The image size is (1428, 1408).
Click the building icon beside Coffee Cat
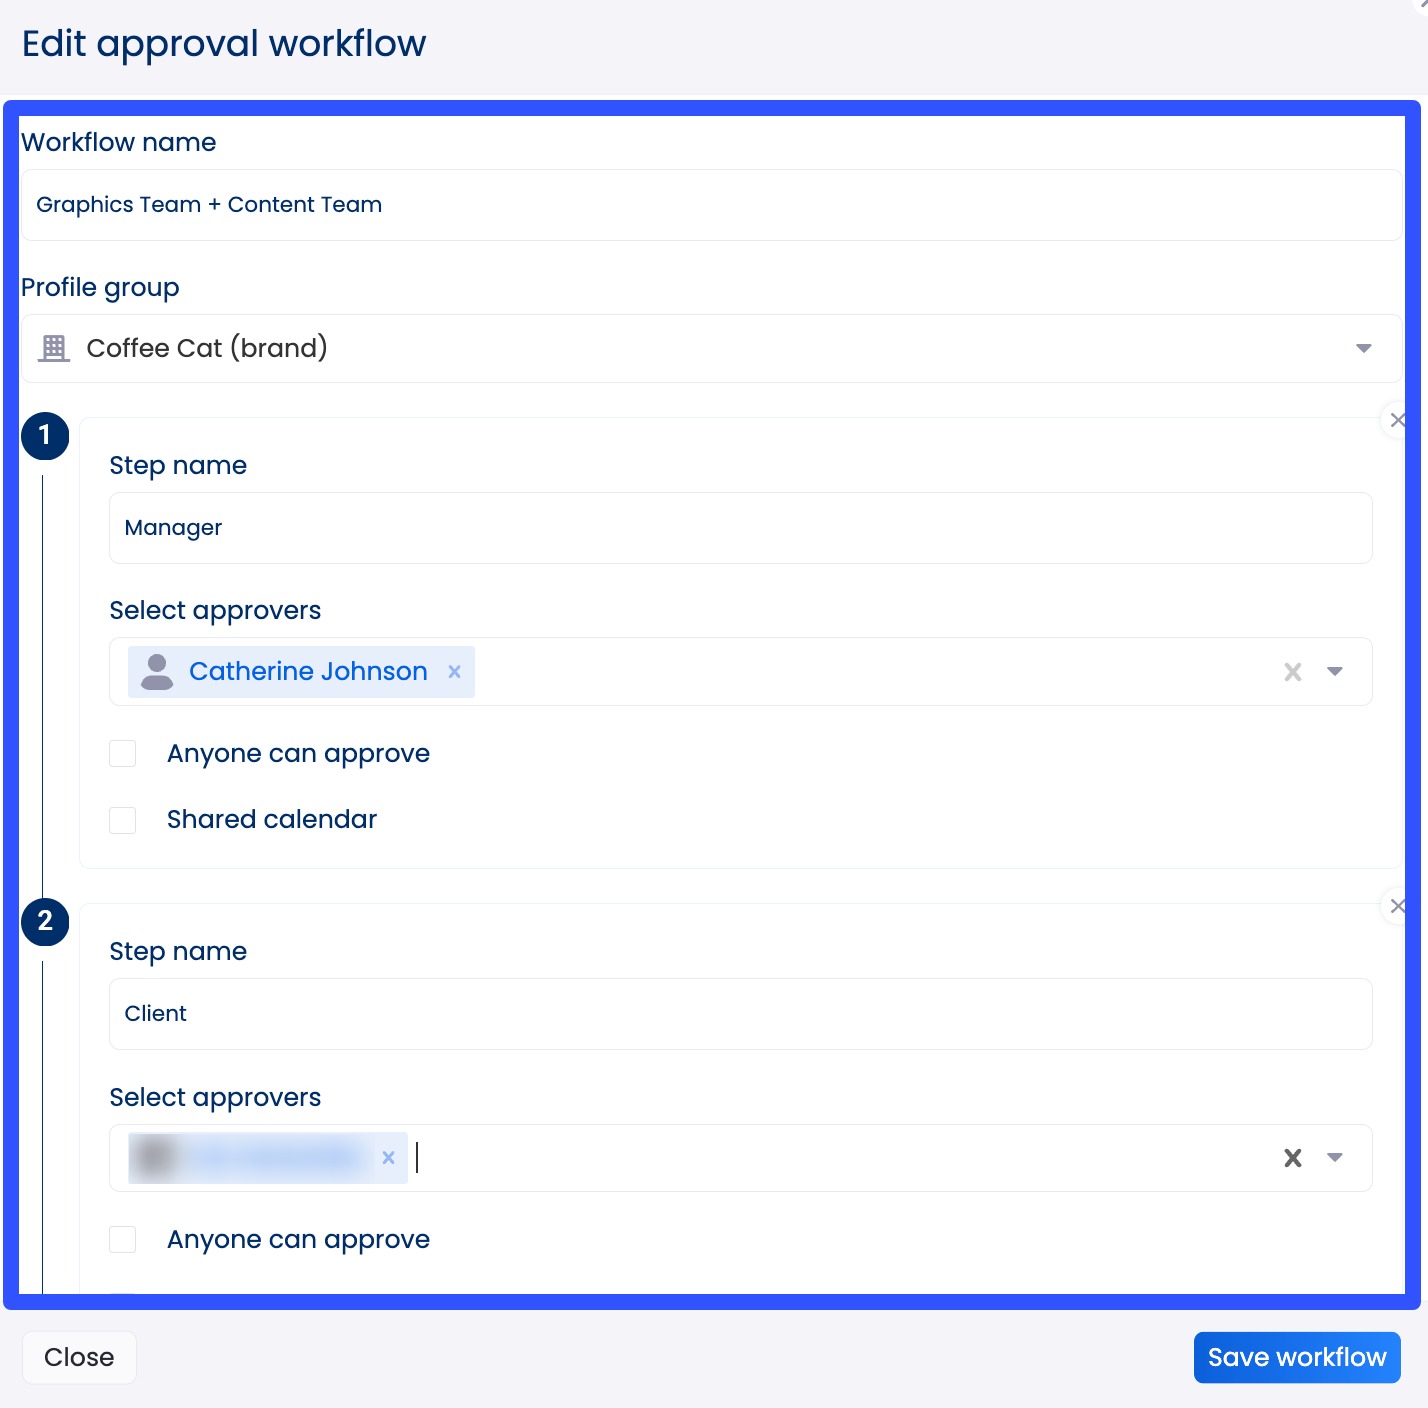tap(53, 348)
